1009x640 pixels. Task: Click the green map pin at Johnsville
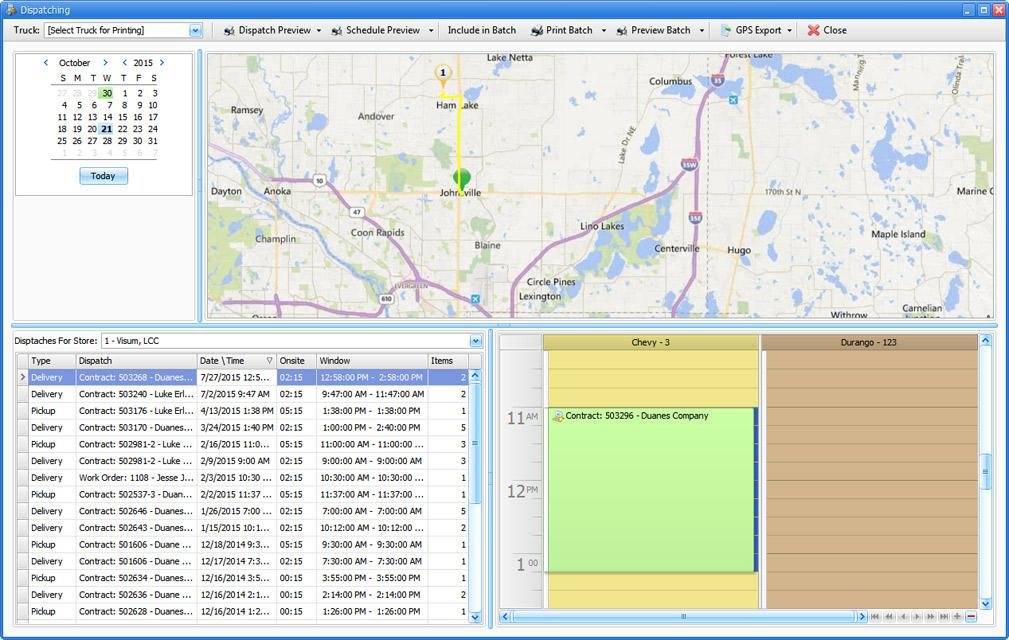coord(461,179)
